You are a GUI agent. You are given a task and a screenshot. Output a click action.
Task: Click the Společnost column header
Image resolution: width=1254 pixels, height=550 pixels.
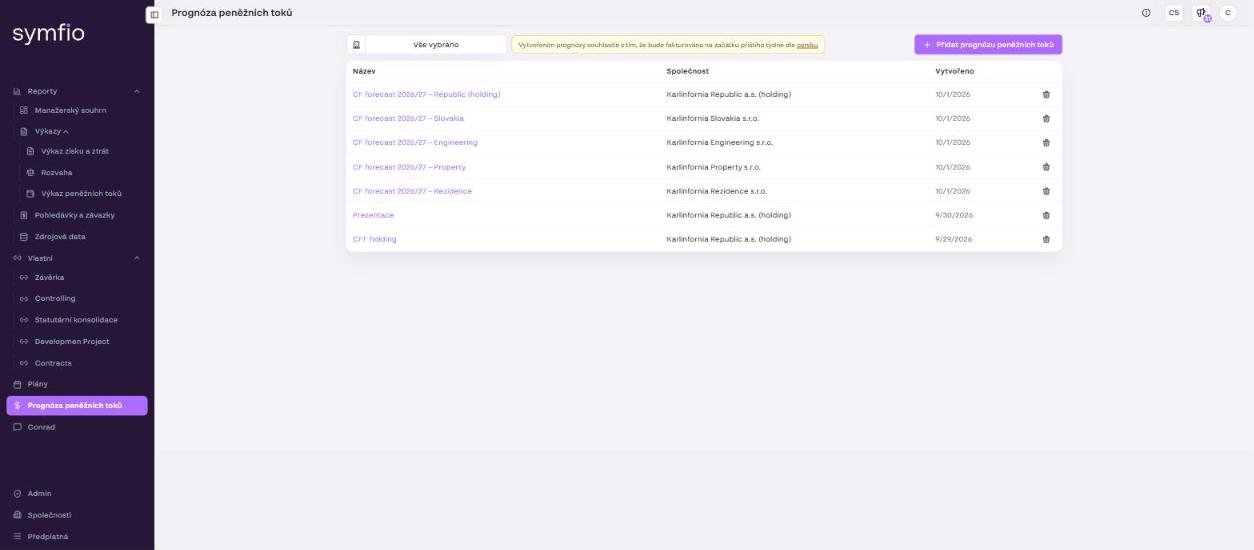(688, 71)
